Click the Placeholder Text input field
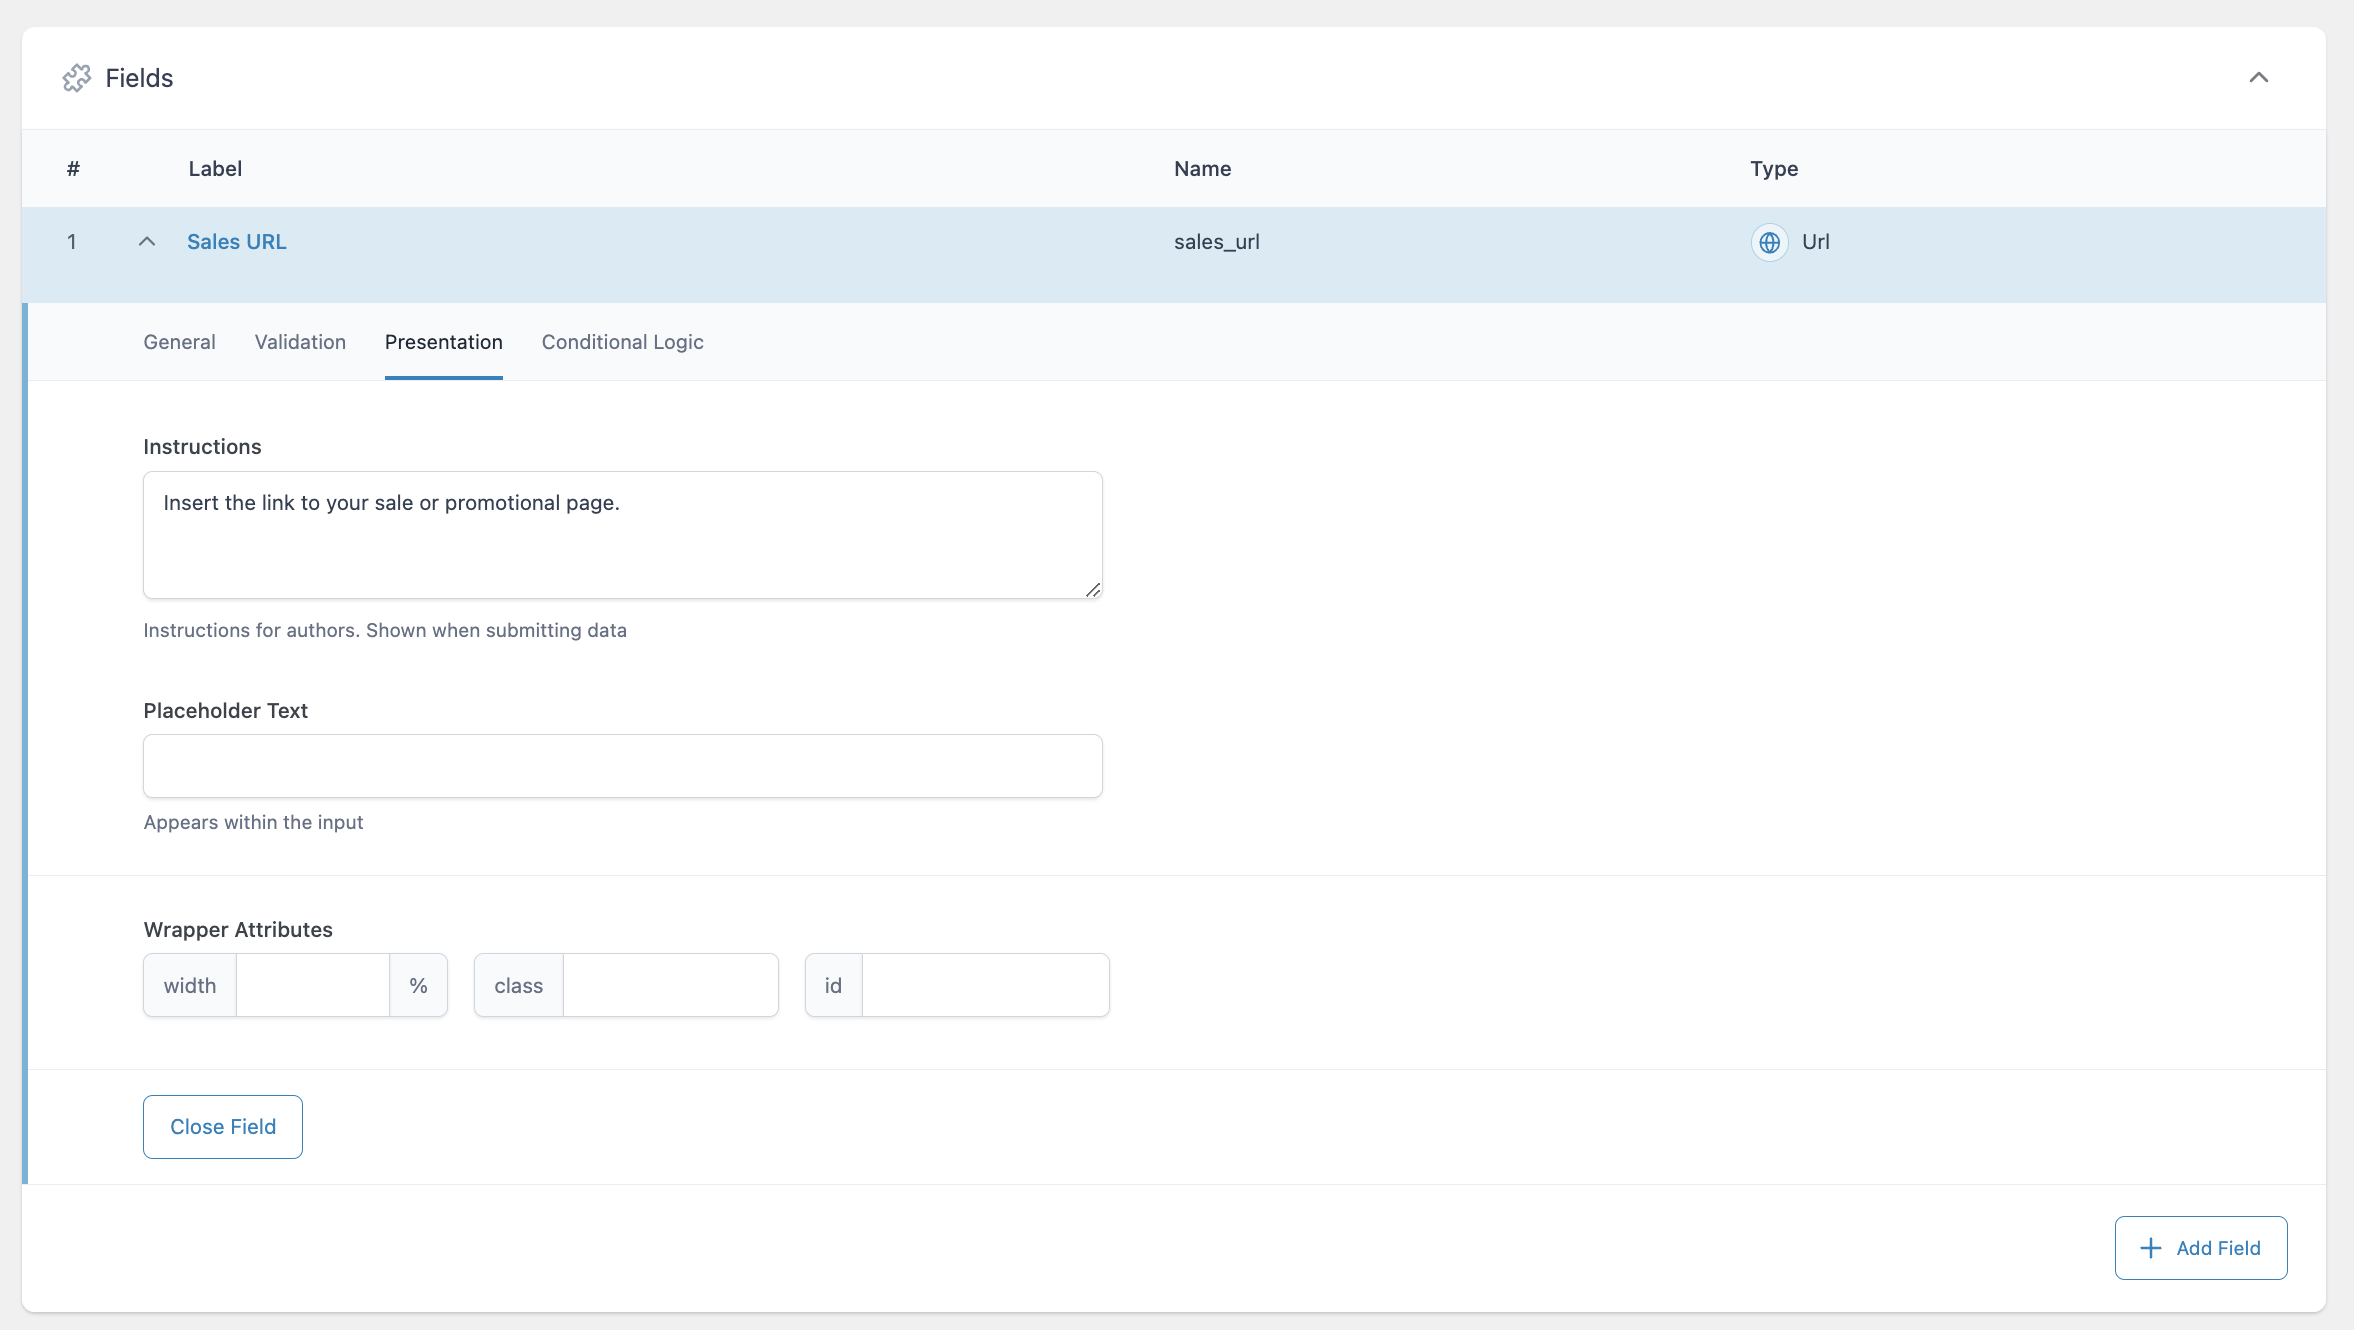2354x1330 pixels. (620, 766)
